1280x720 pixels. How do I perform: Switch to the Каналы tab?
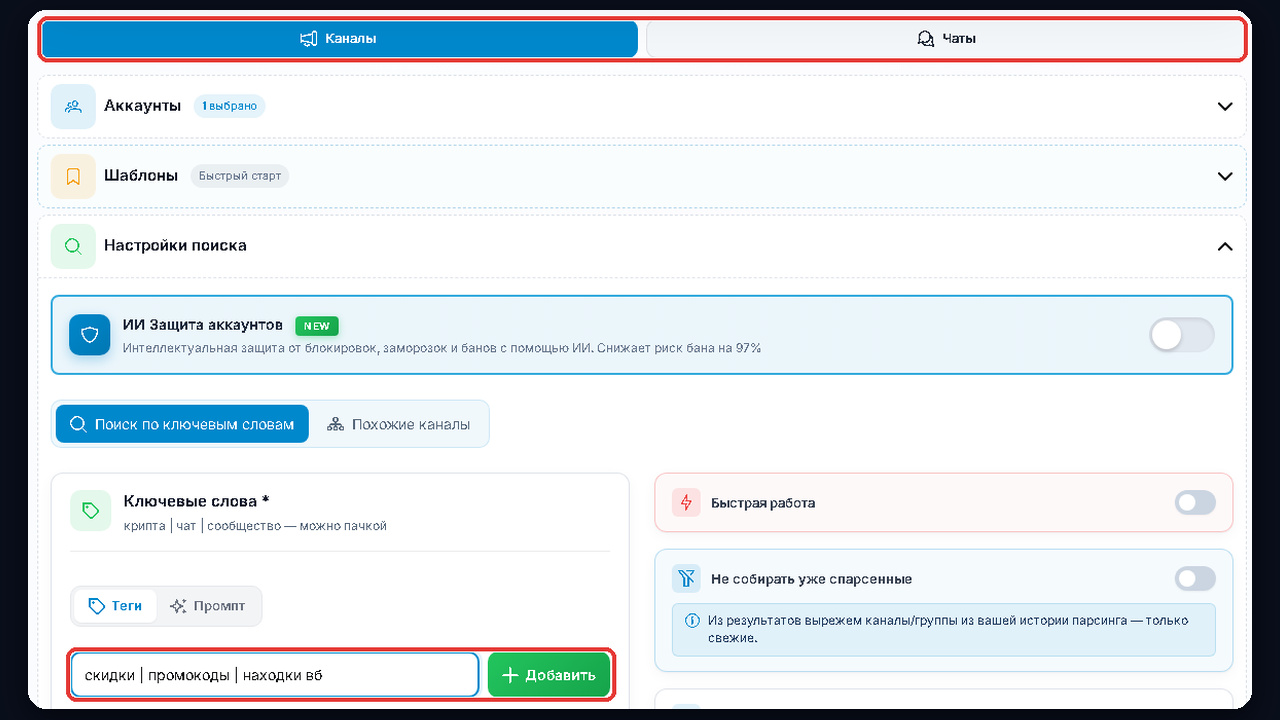click(x=339, y=39)
